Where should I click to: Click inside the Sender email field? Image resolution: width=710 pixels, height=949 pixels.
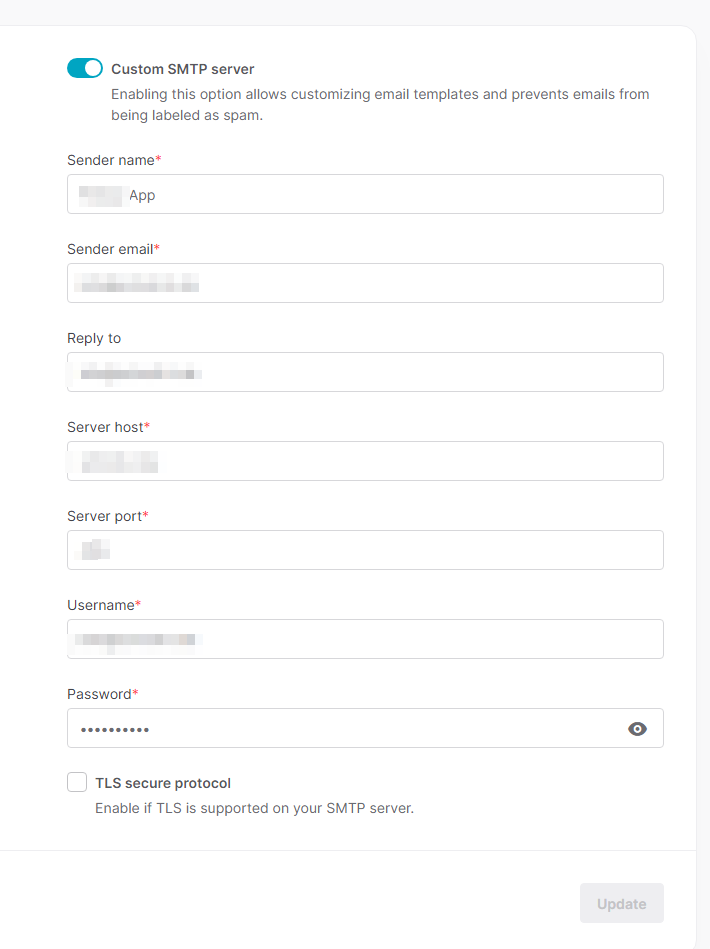point(365,283)
